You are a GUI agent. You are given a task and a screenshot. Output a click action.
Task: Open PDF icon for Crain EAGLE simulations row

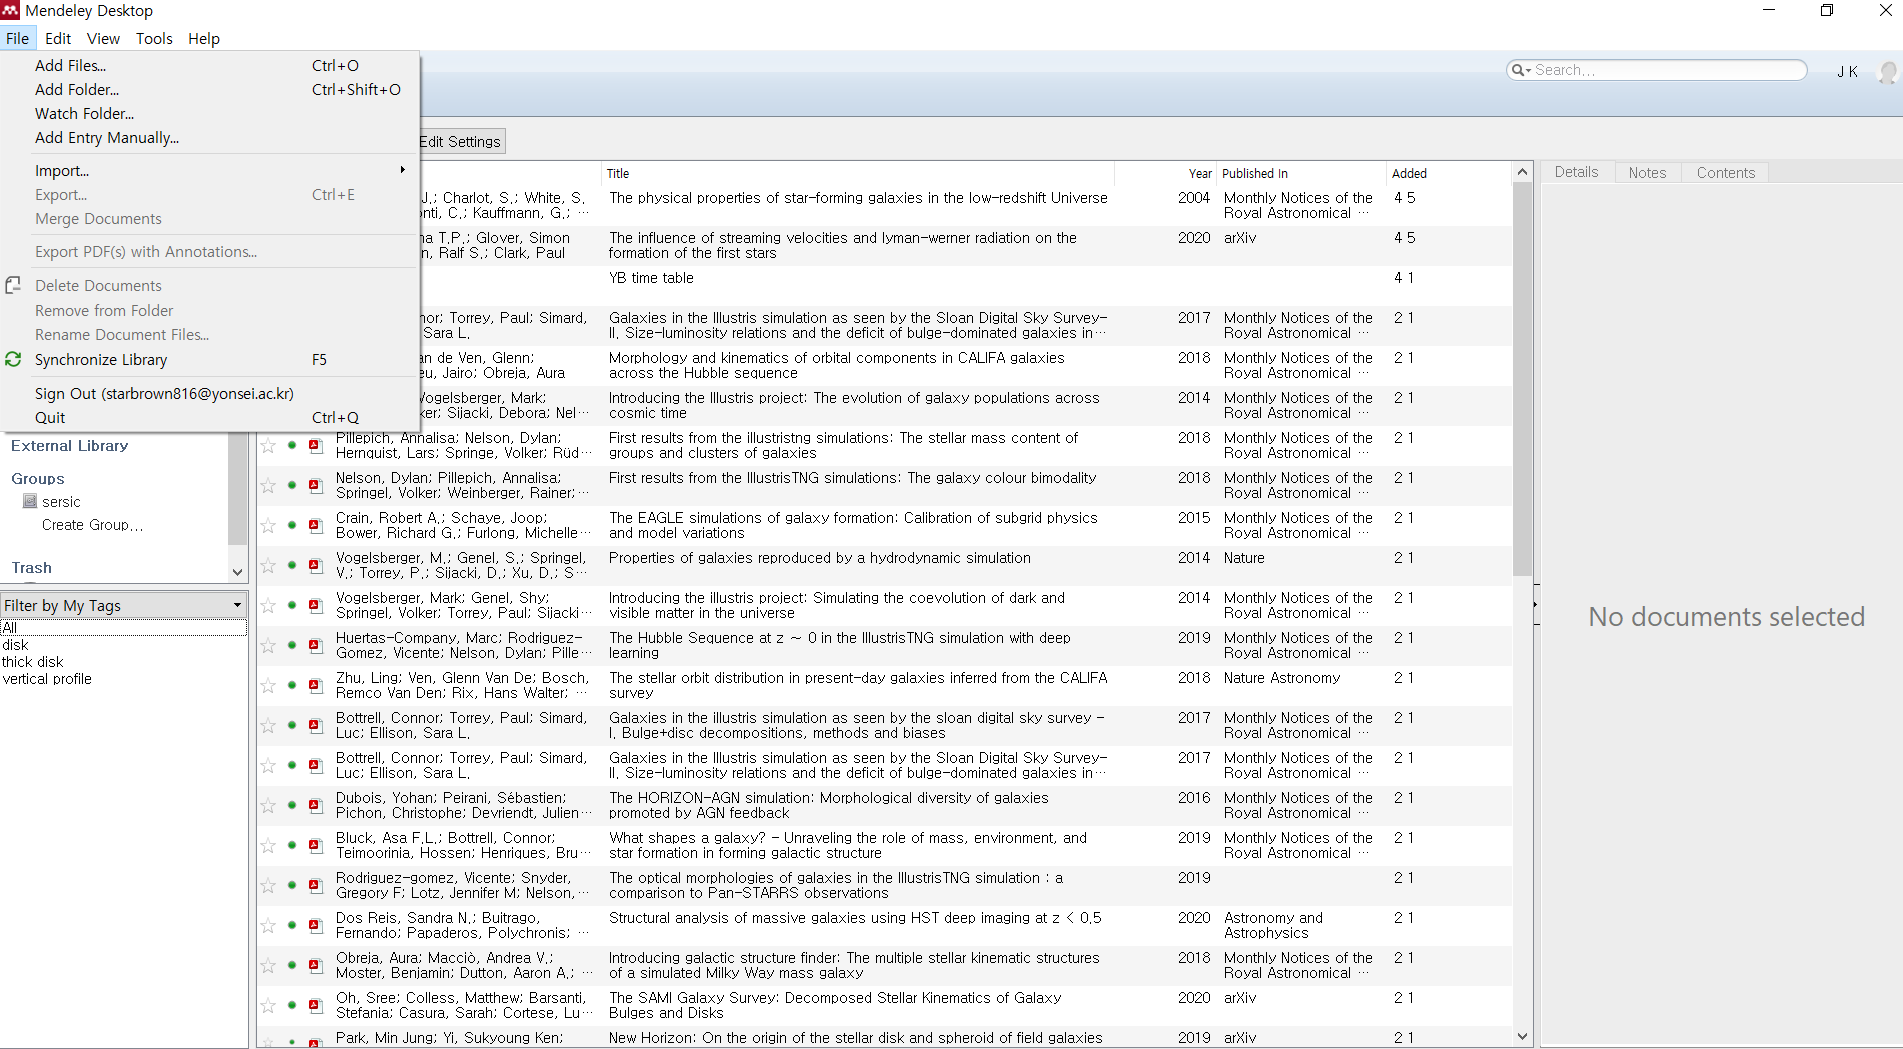(x=315, y=525)
